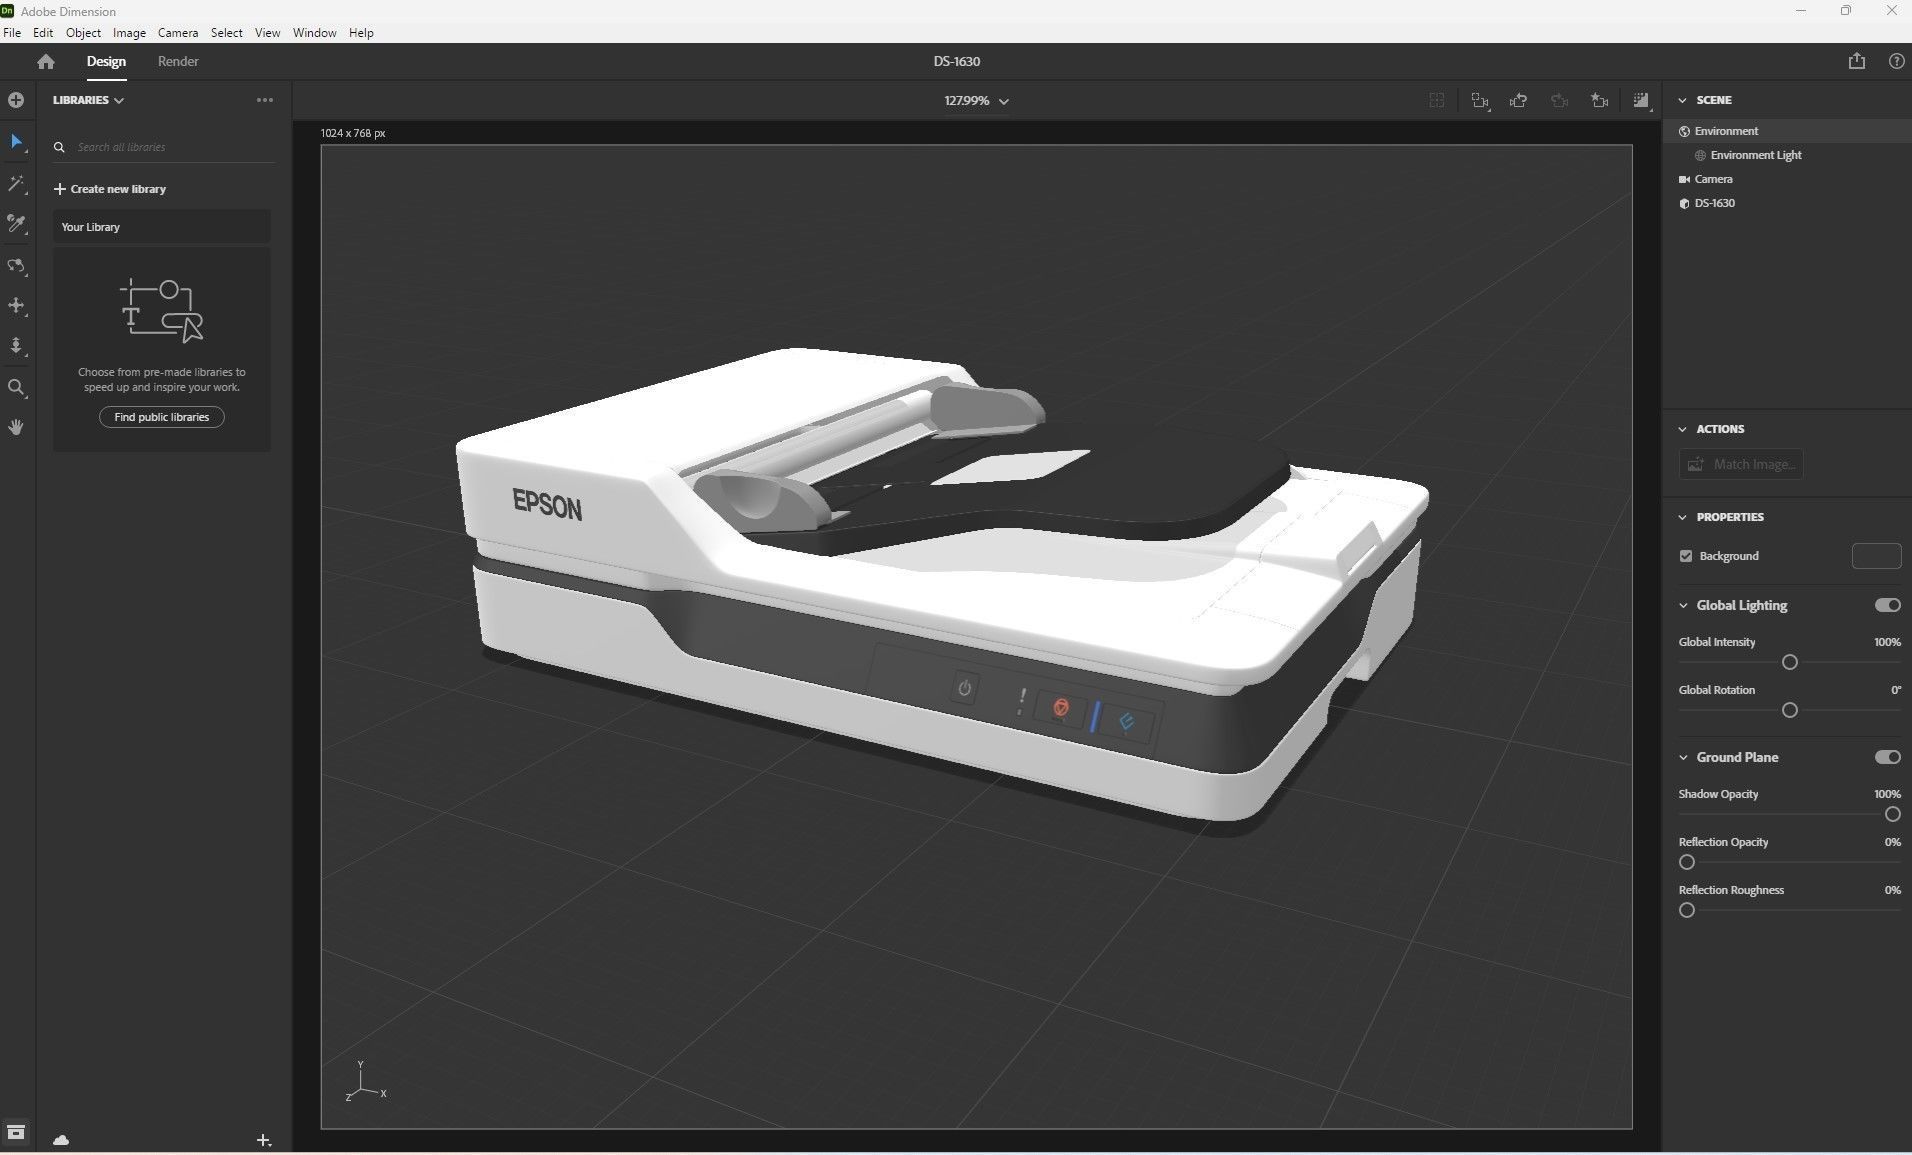Click the add item plus icon at the bottom of the Libraries panel
This screenshot has width=1912, height=1155.
[264, 1140]
